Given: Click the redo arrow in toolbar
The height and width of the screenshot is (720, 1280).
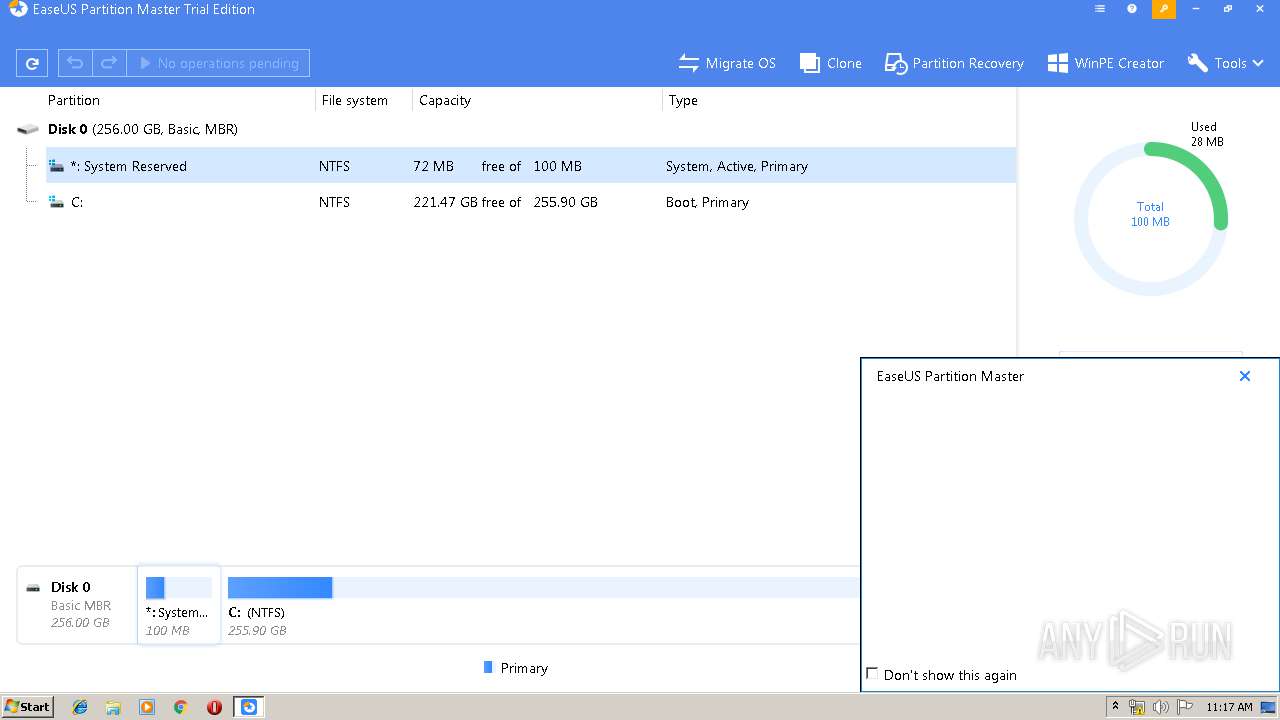Looking at the screenshot, I should pyautogui.click(x=109, y=63).
